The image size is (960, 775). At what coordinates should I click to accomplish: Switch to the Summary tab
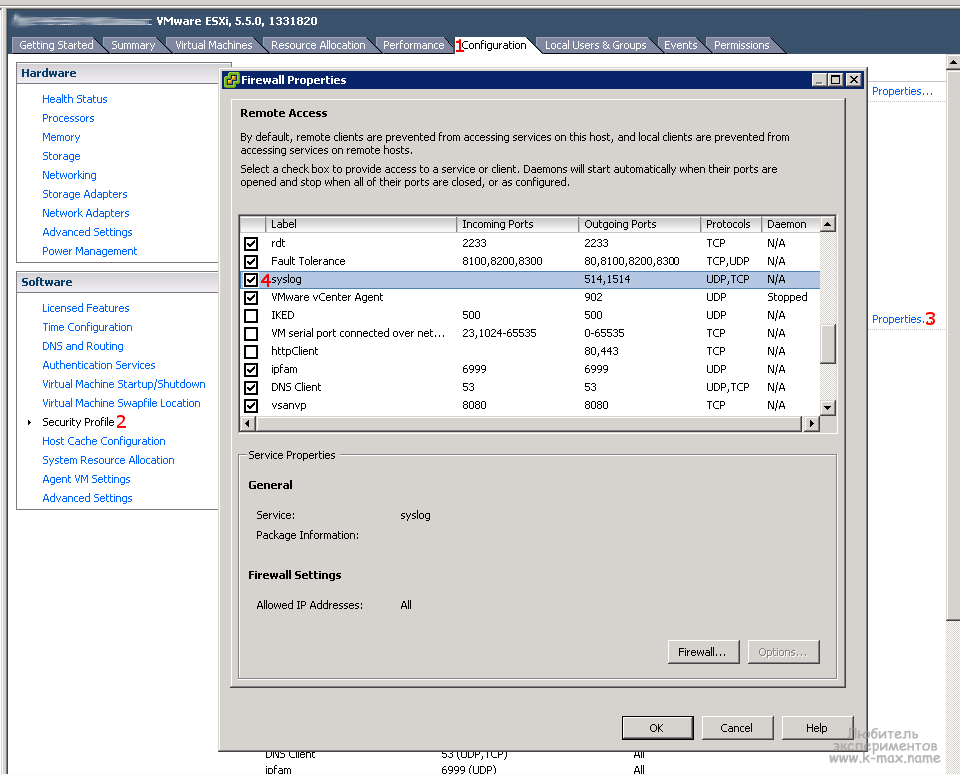[x=133, y=45]
